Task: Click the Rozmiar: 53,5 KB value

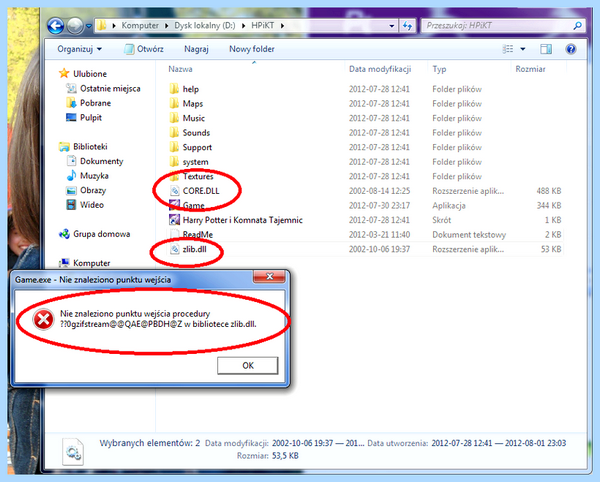Action: pos(285,456)
